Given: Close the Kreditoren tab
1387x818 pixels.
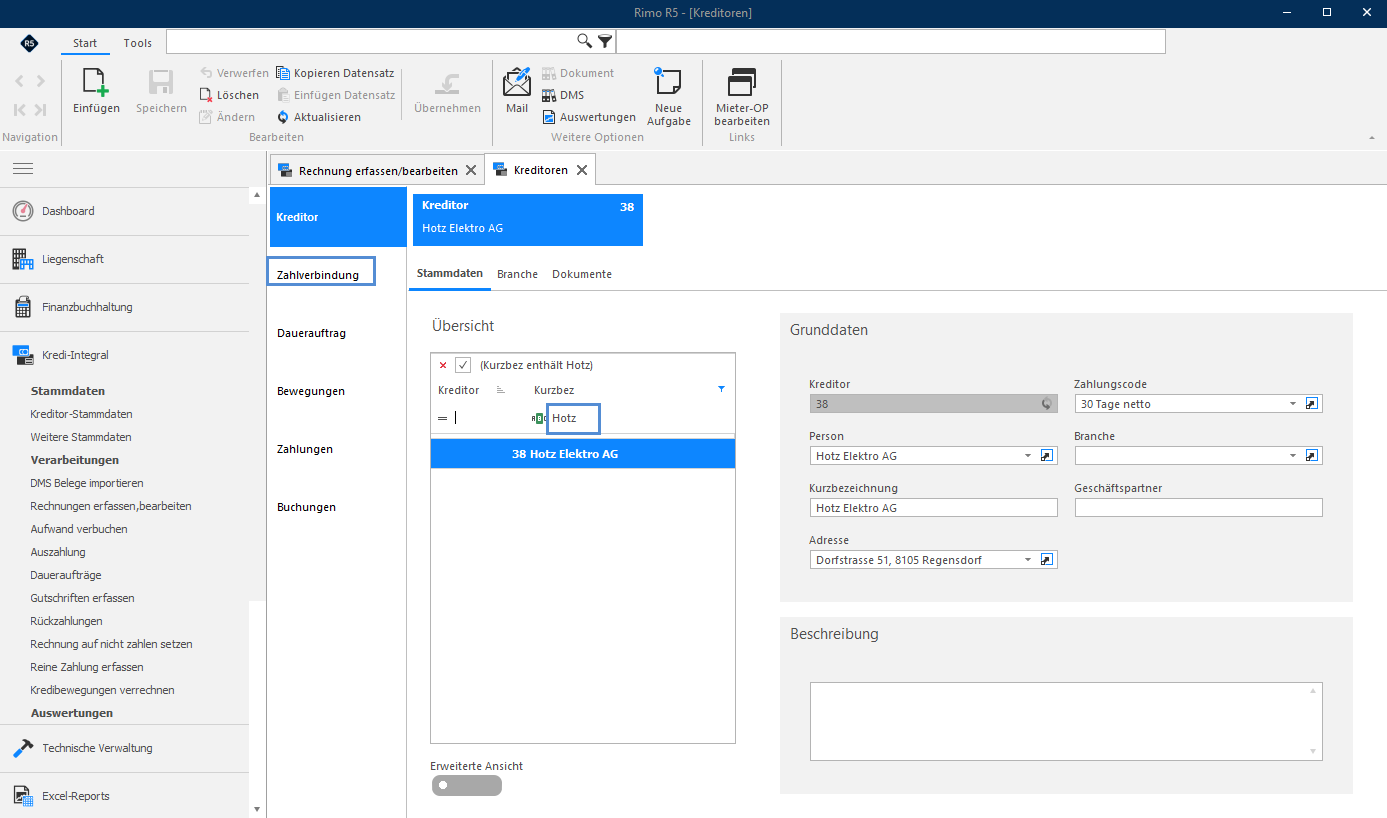Looking at the screenshot, I should [583, 170].
